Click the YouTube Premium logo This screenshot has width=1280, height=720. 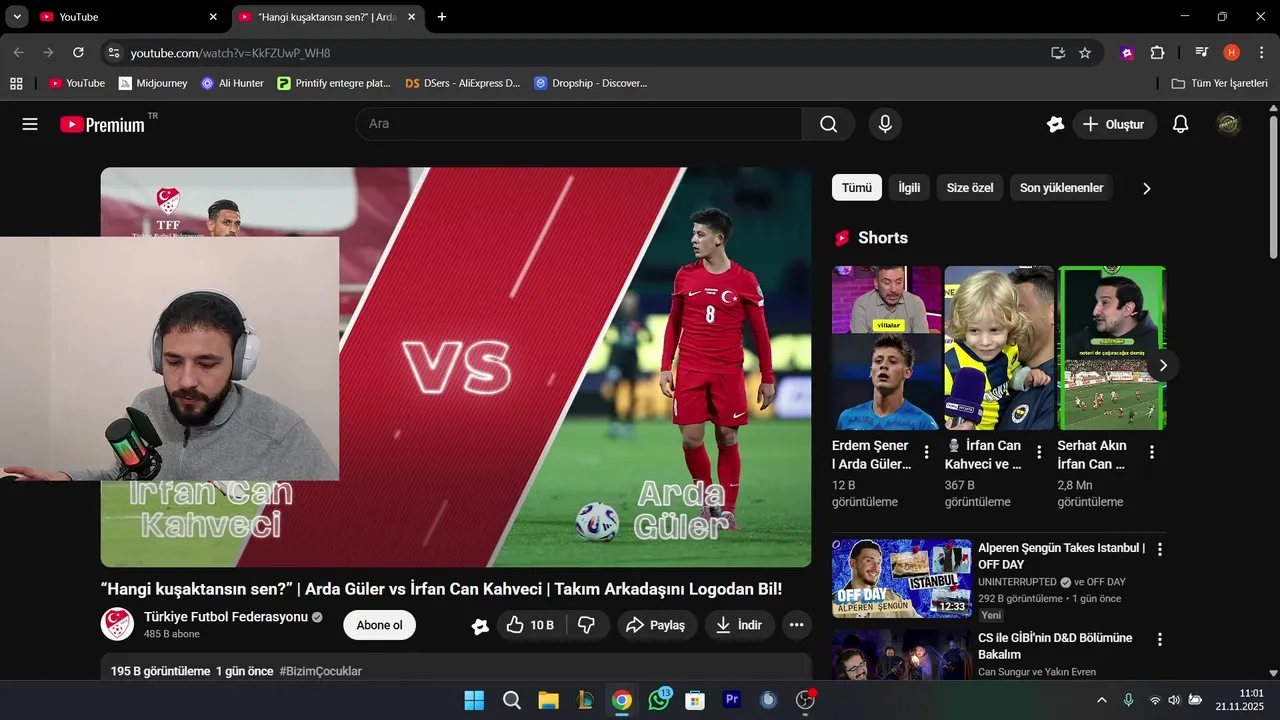(x=103, y=124)
